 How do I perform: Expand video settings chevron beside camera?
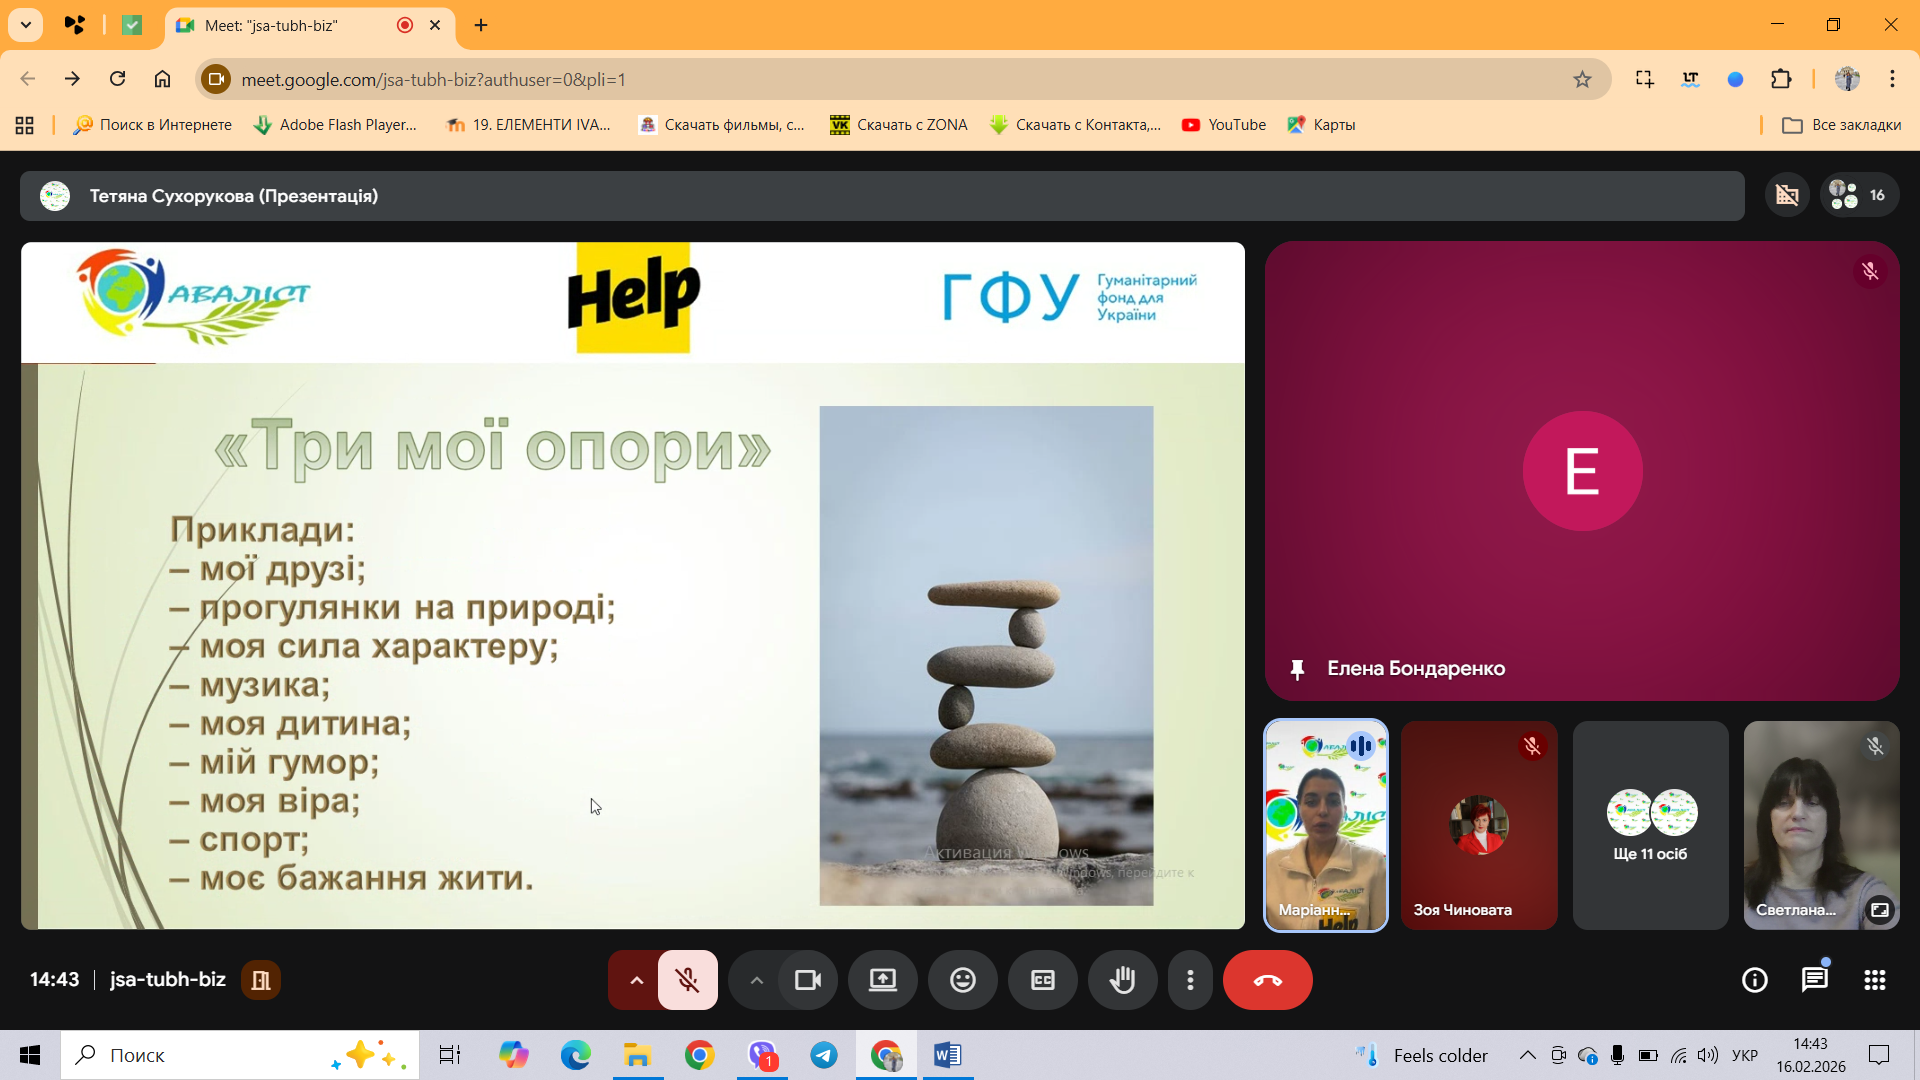click(x=756, y=980)
